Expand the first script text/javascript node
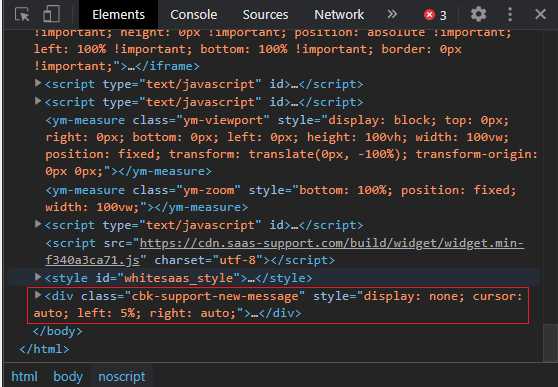 (38, 84)
